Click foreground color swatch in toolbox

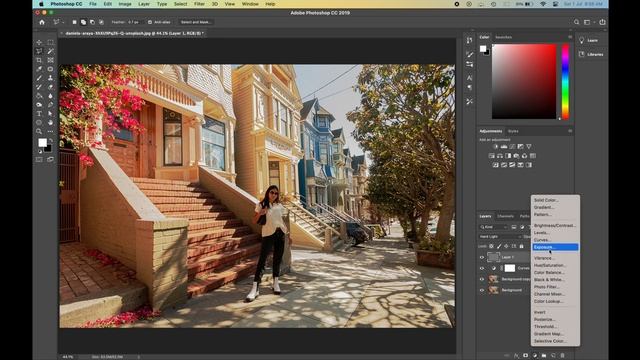coord(42,142)
